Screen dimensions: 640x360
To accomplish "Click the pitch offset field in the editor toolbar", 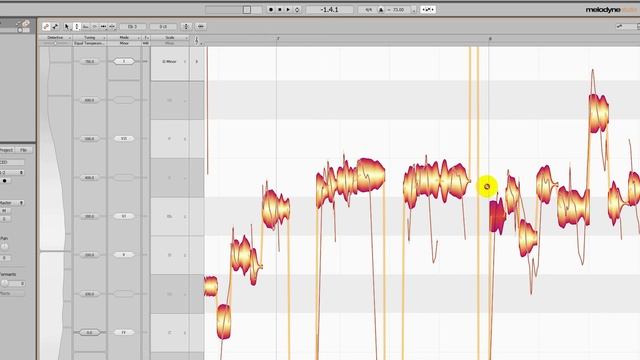I will (x=163, y=27).
